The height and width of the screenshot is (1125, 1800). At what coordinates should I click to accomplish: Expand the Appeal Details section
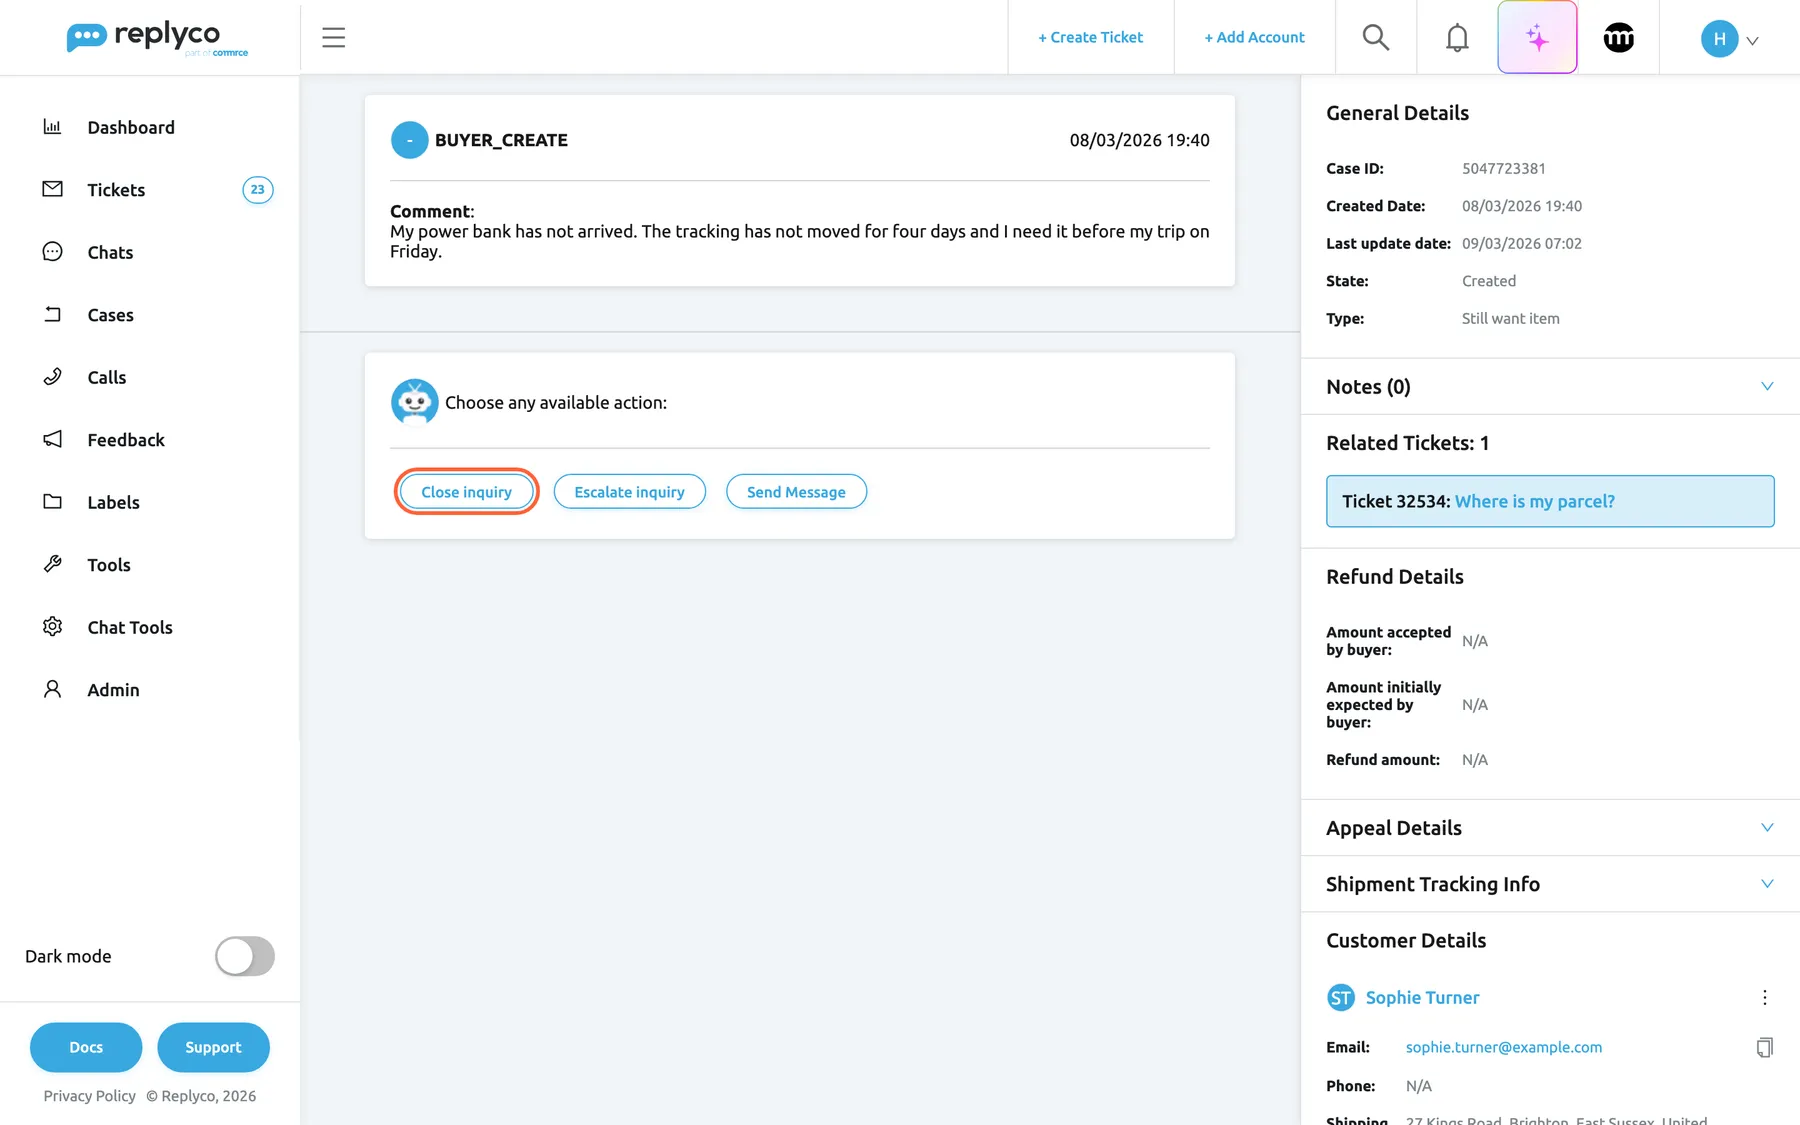coord(1767,827)
